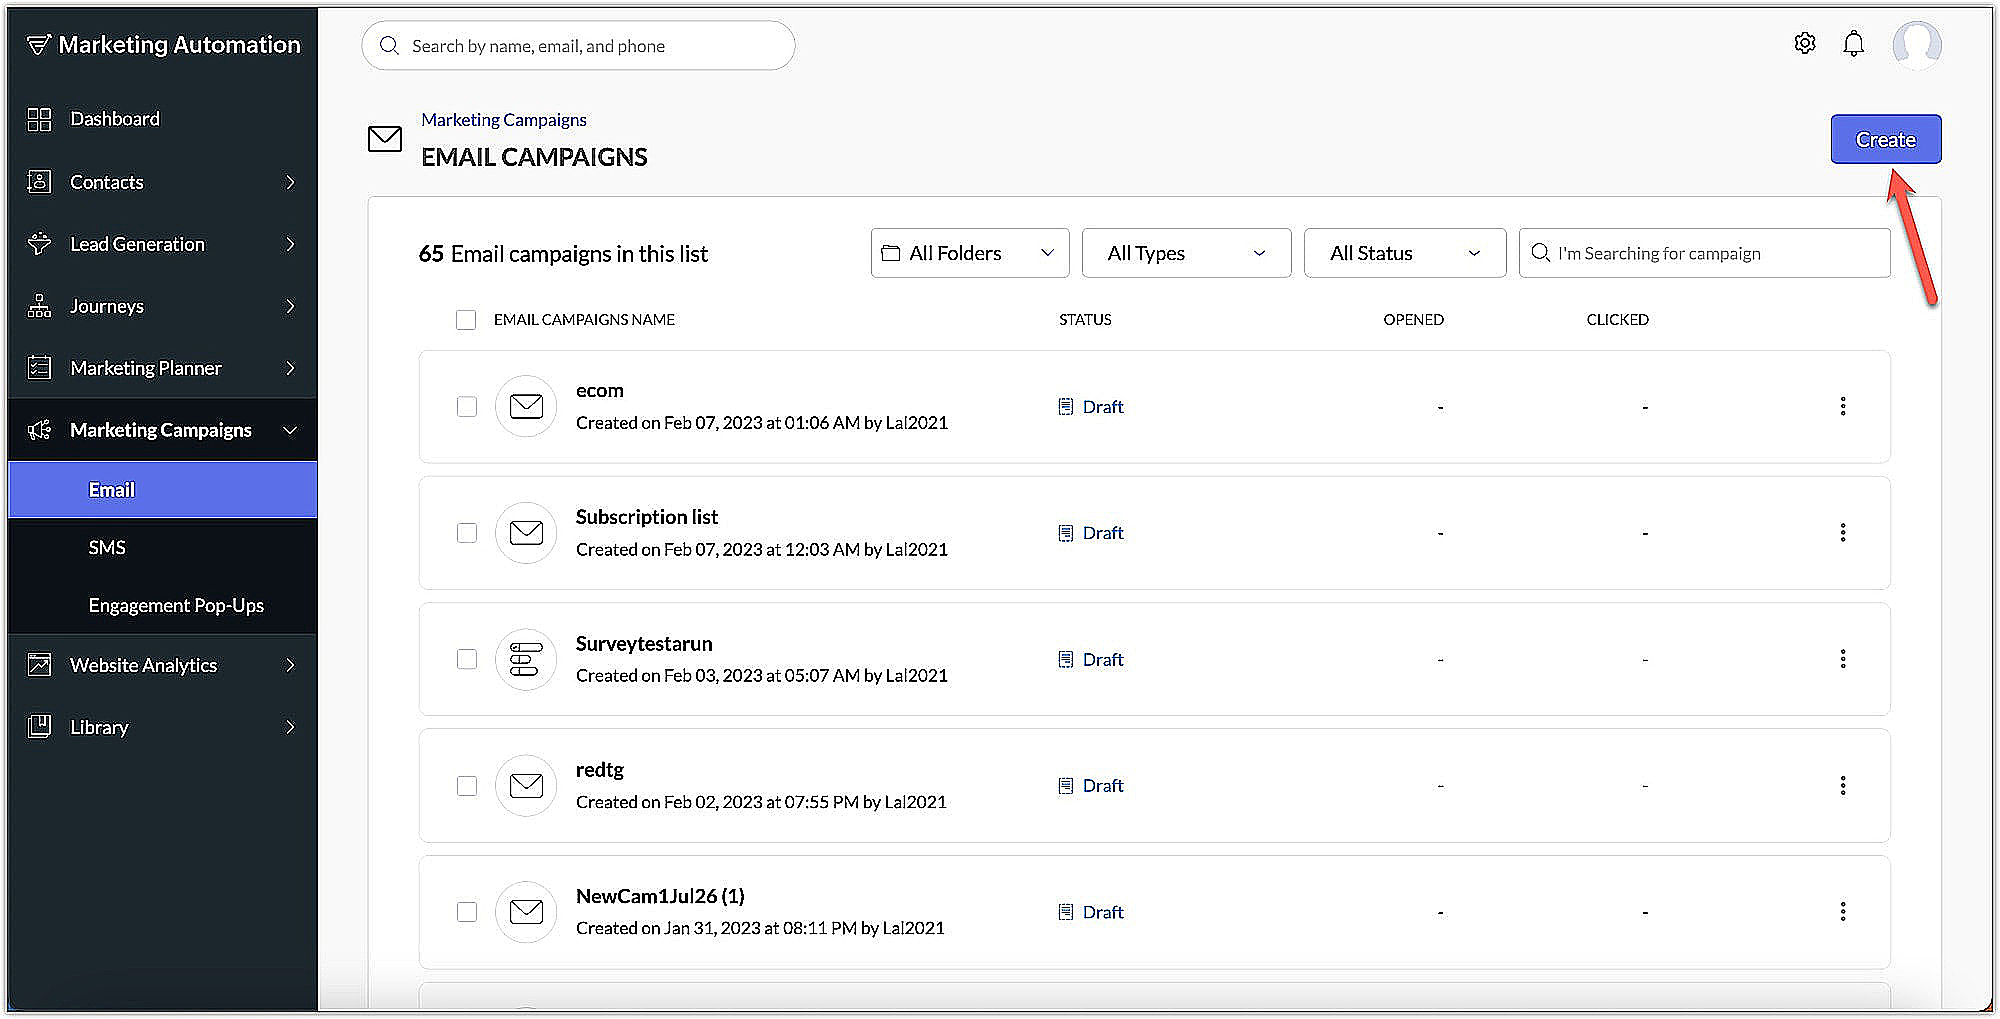The width and height of the screenshot is (2000, 1019).
Task: Go to Dashboard in sidebar
Action: (115, 119)
